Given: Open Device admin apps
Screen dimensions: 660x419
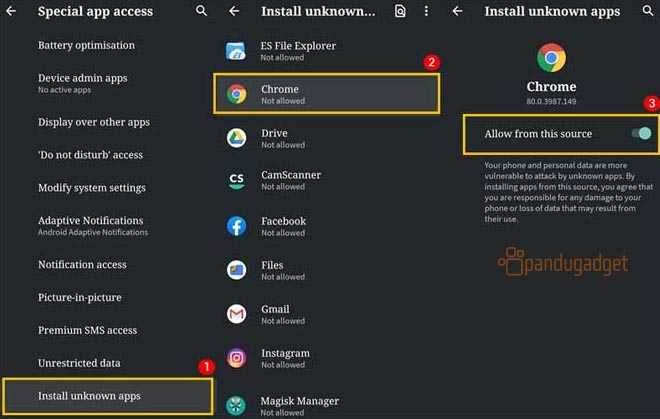Looking at the screenshot, I should coord(82,83).
